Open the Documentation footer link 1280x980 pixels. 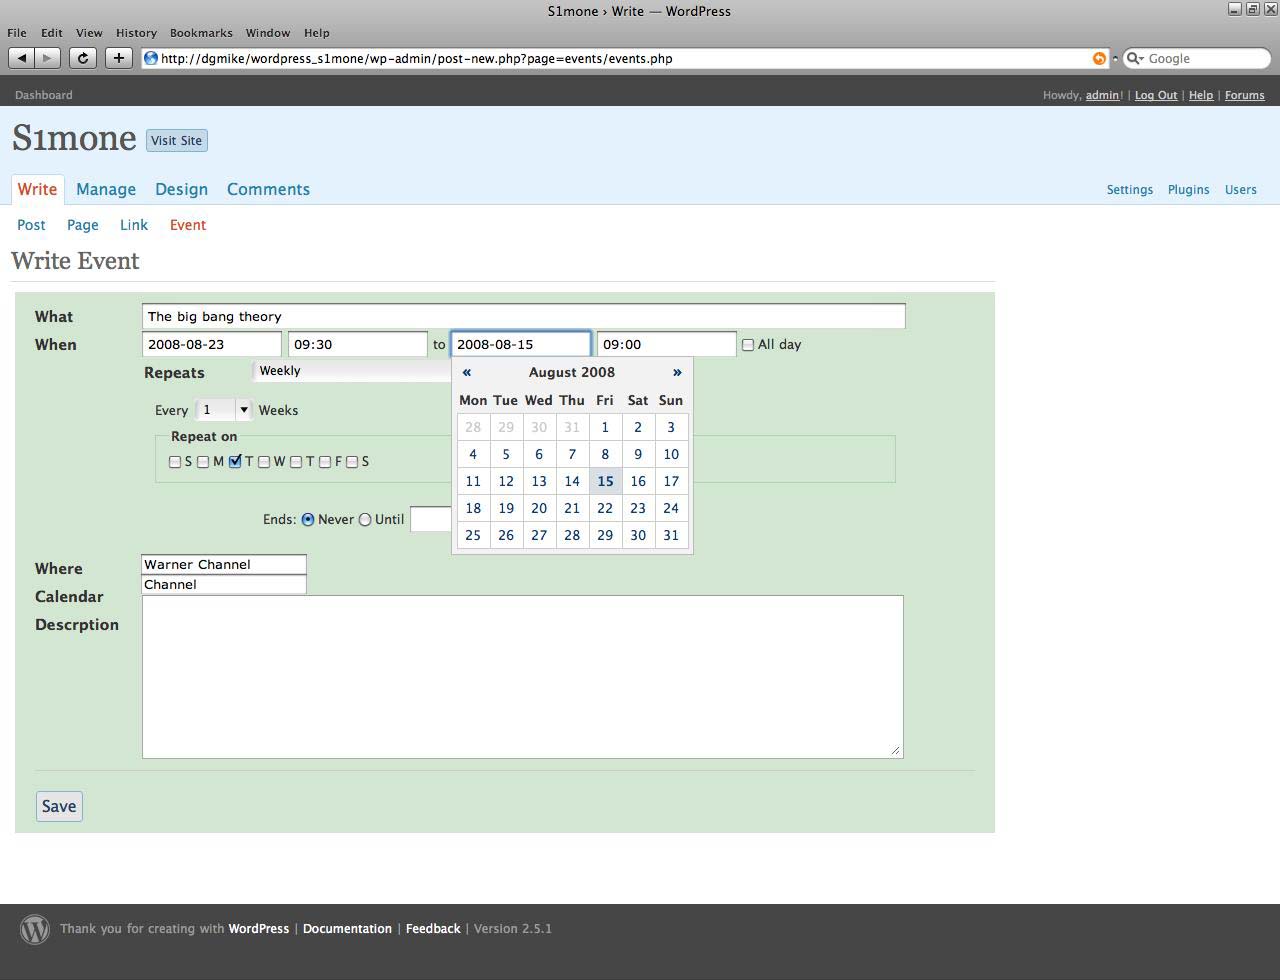point(347,929)
